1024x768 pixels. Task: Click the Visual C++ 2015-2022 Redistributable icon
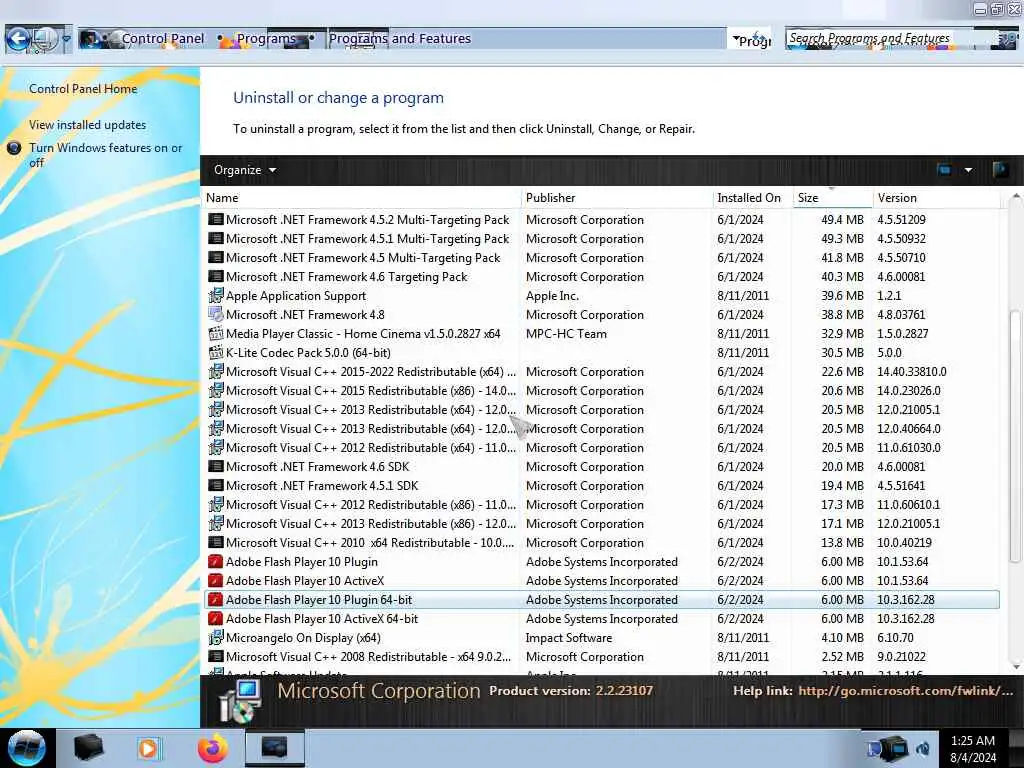[216, 372]
